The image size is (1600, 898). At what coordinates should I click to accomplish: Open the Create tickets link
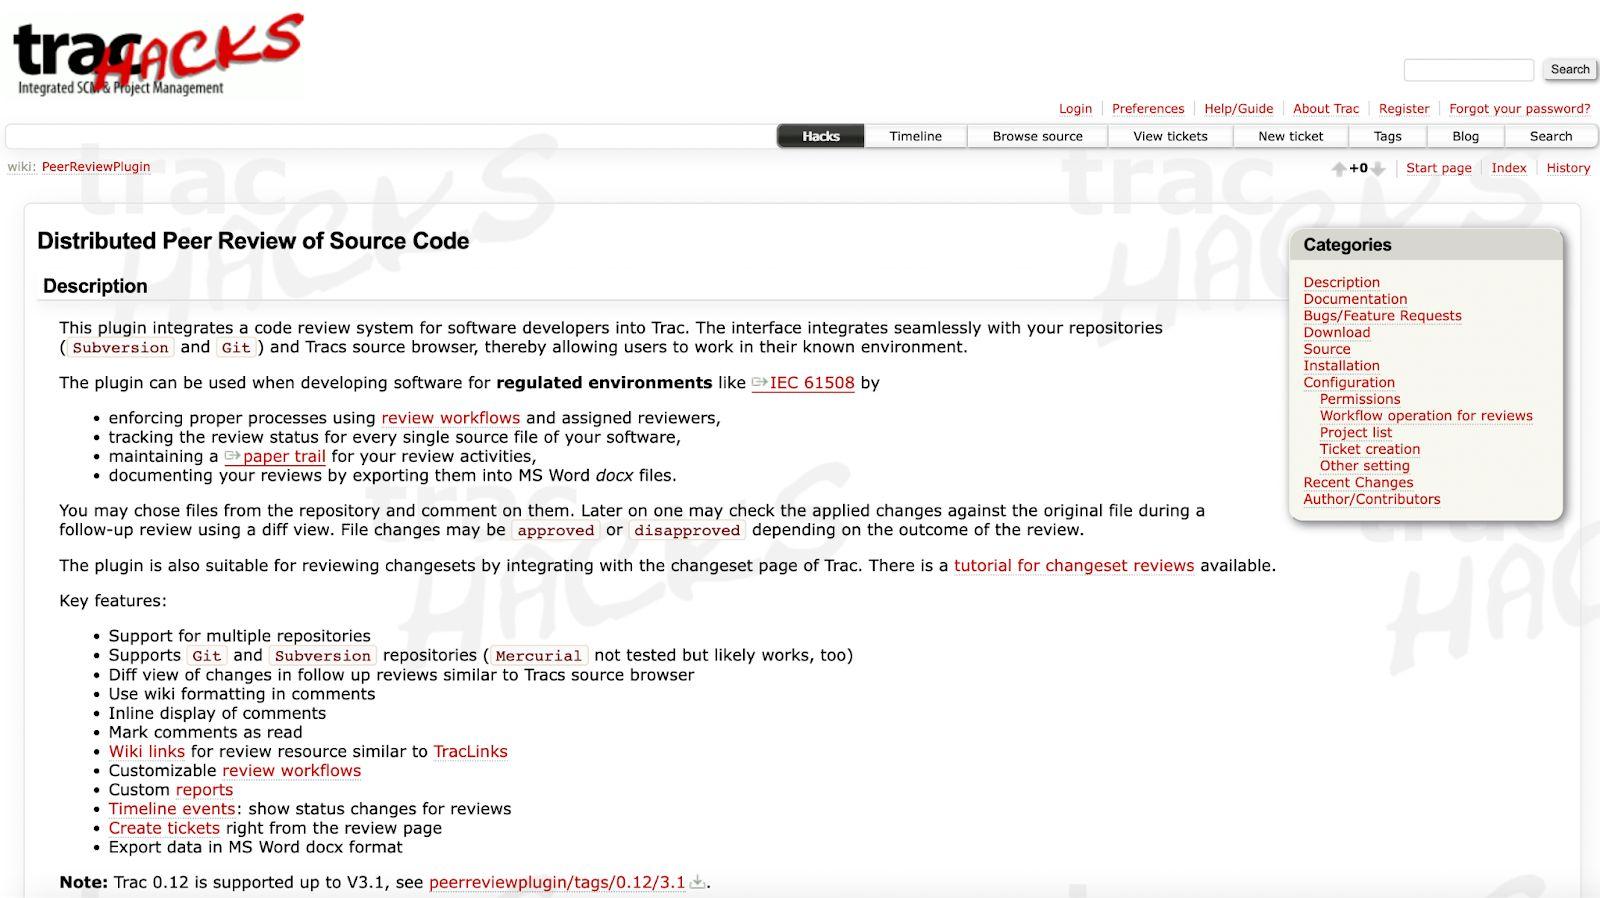(164, 828)
